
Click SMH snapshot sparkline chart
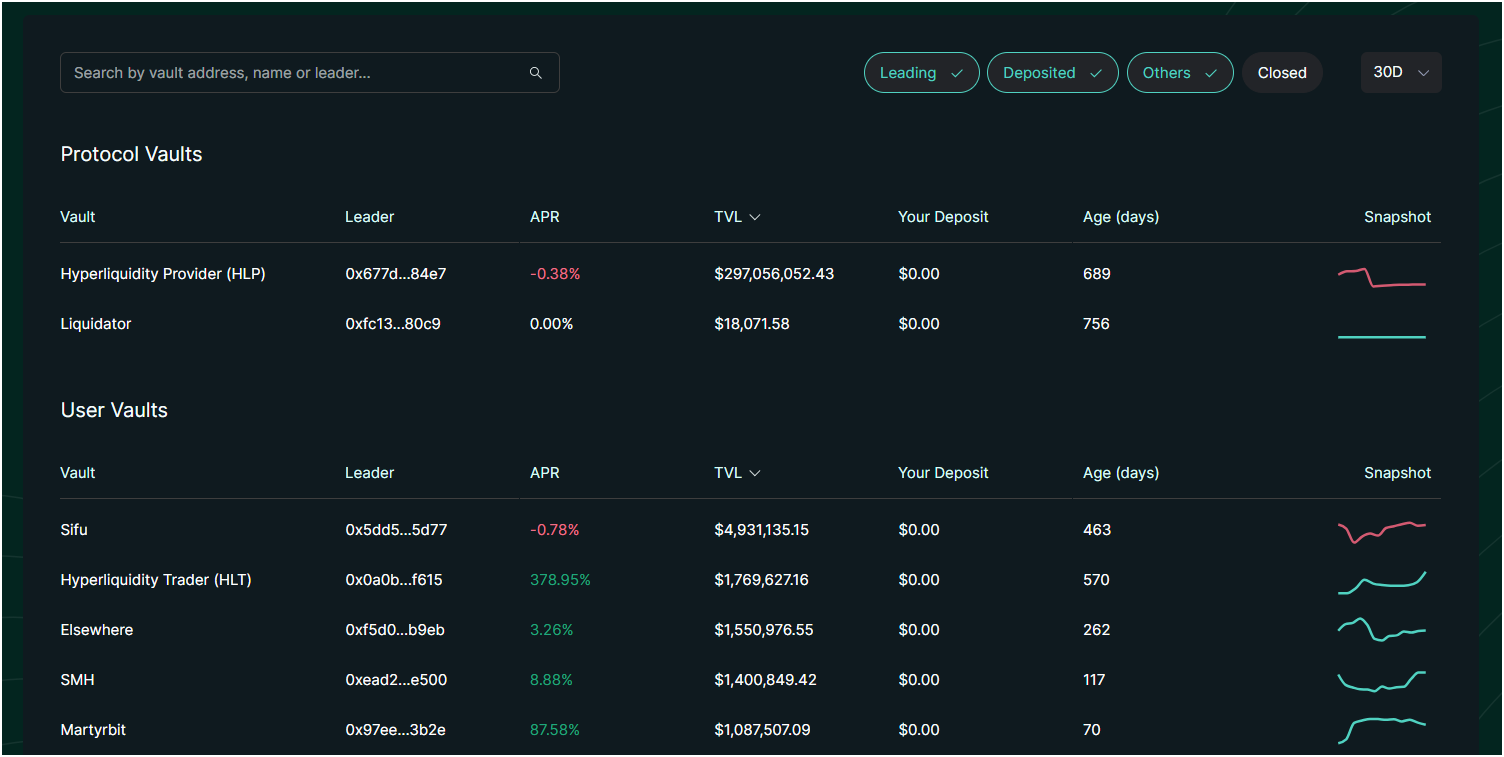point(1382,681)
